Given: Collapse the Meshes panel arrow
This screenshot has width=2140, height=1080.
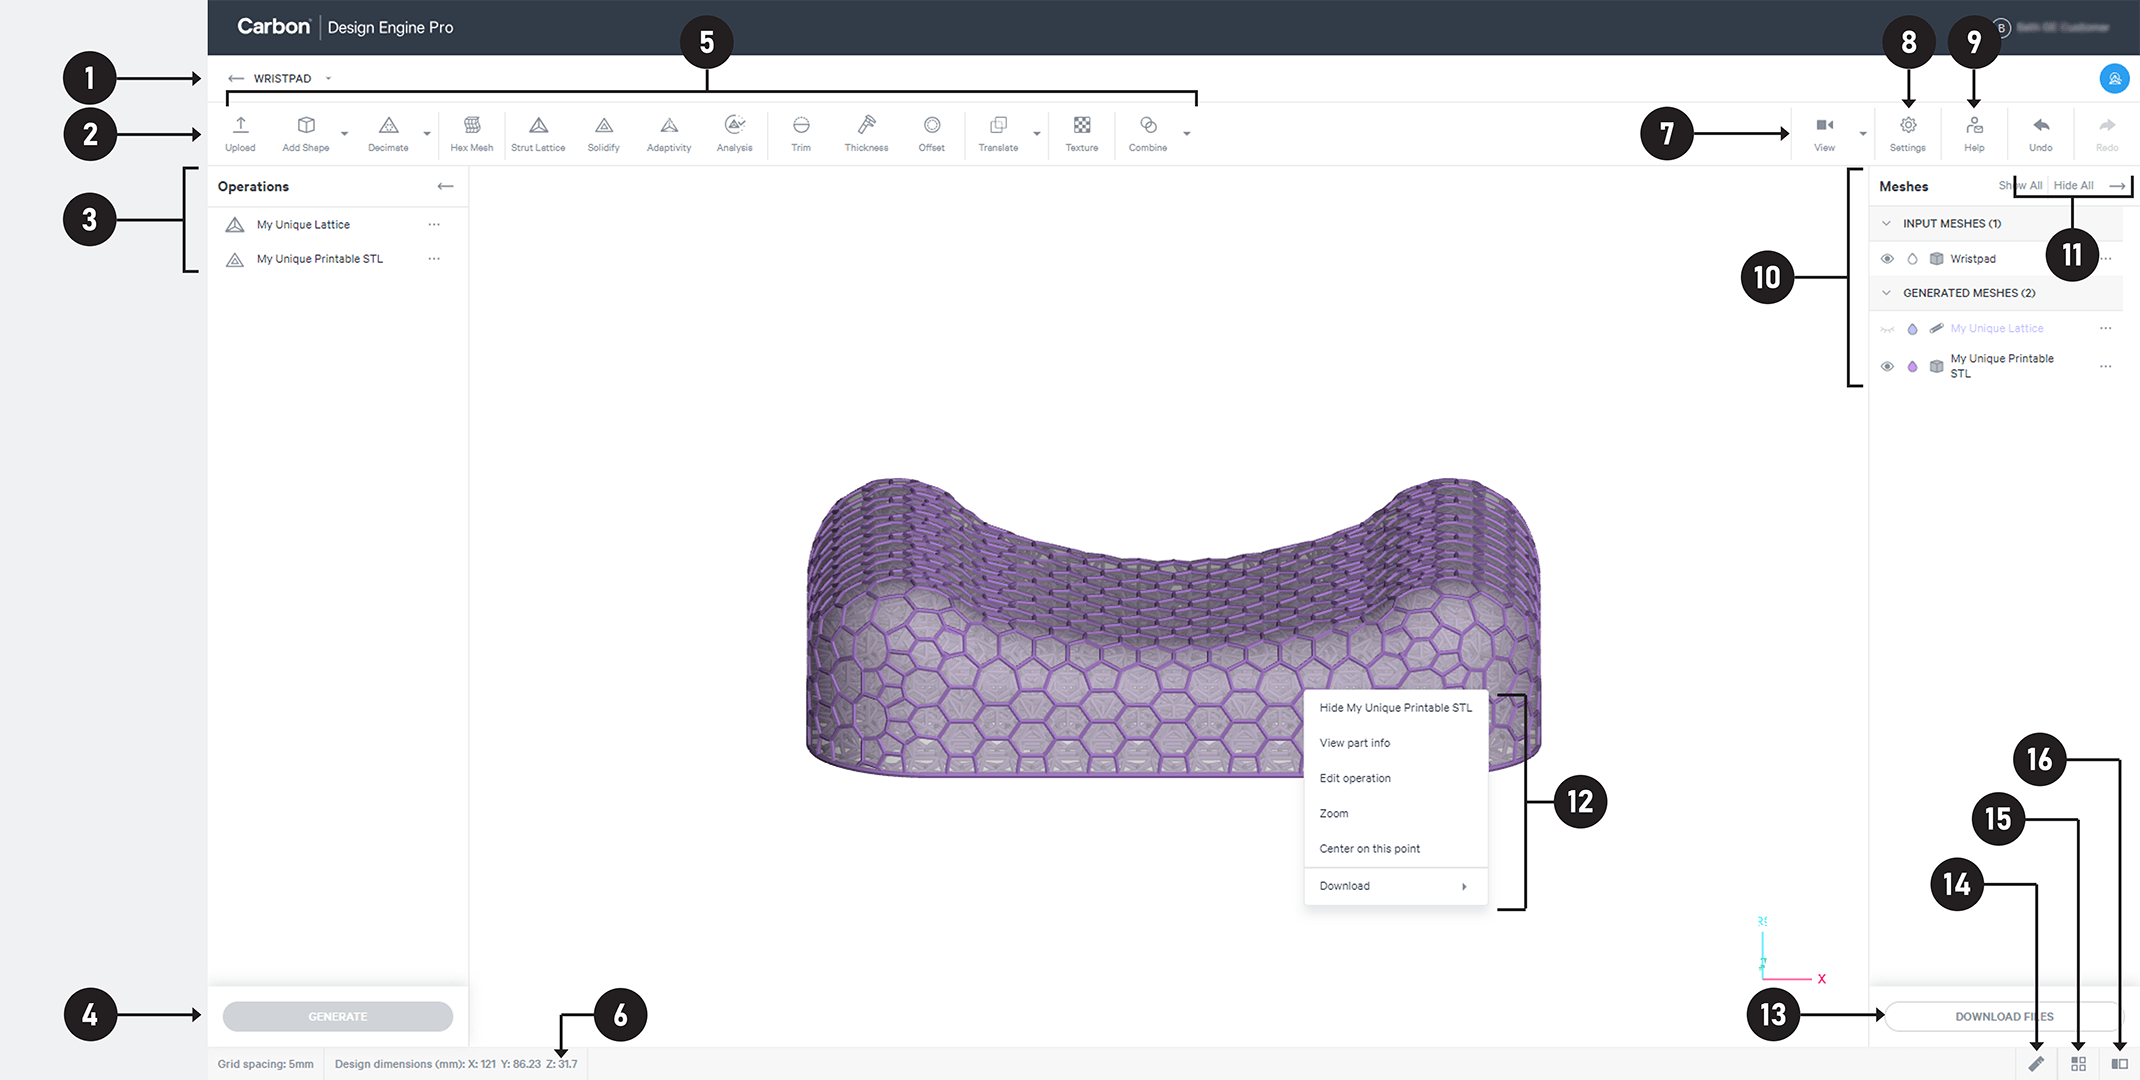Looking at the screenshot, I should point(2117,186).
